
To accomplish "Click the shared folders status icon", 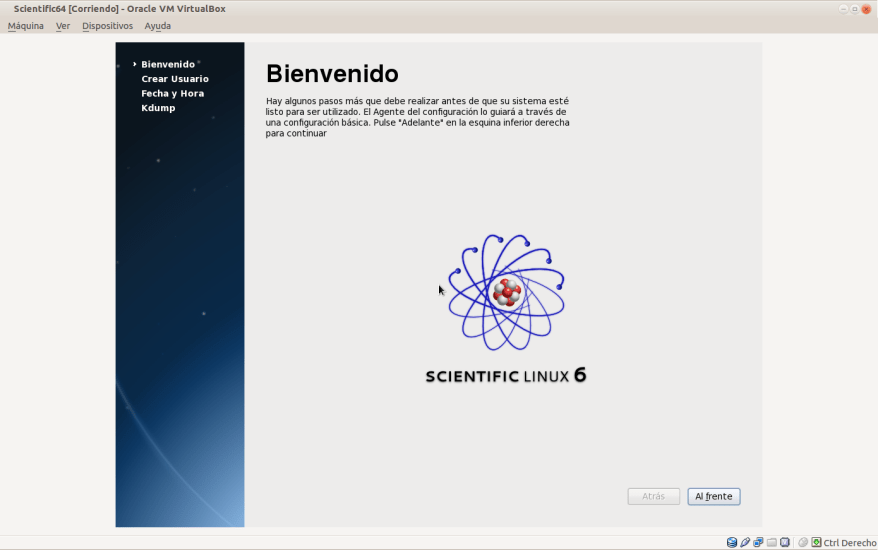I will coord(771,542).
